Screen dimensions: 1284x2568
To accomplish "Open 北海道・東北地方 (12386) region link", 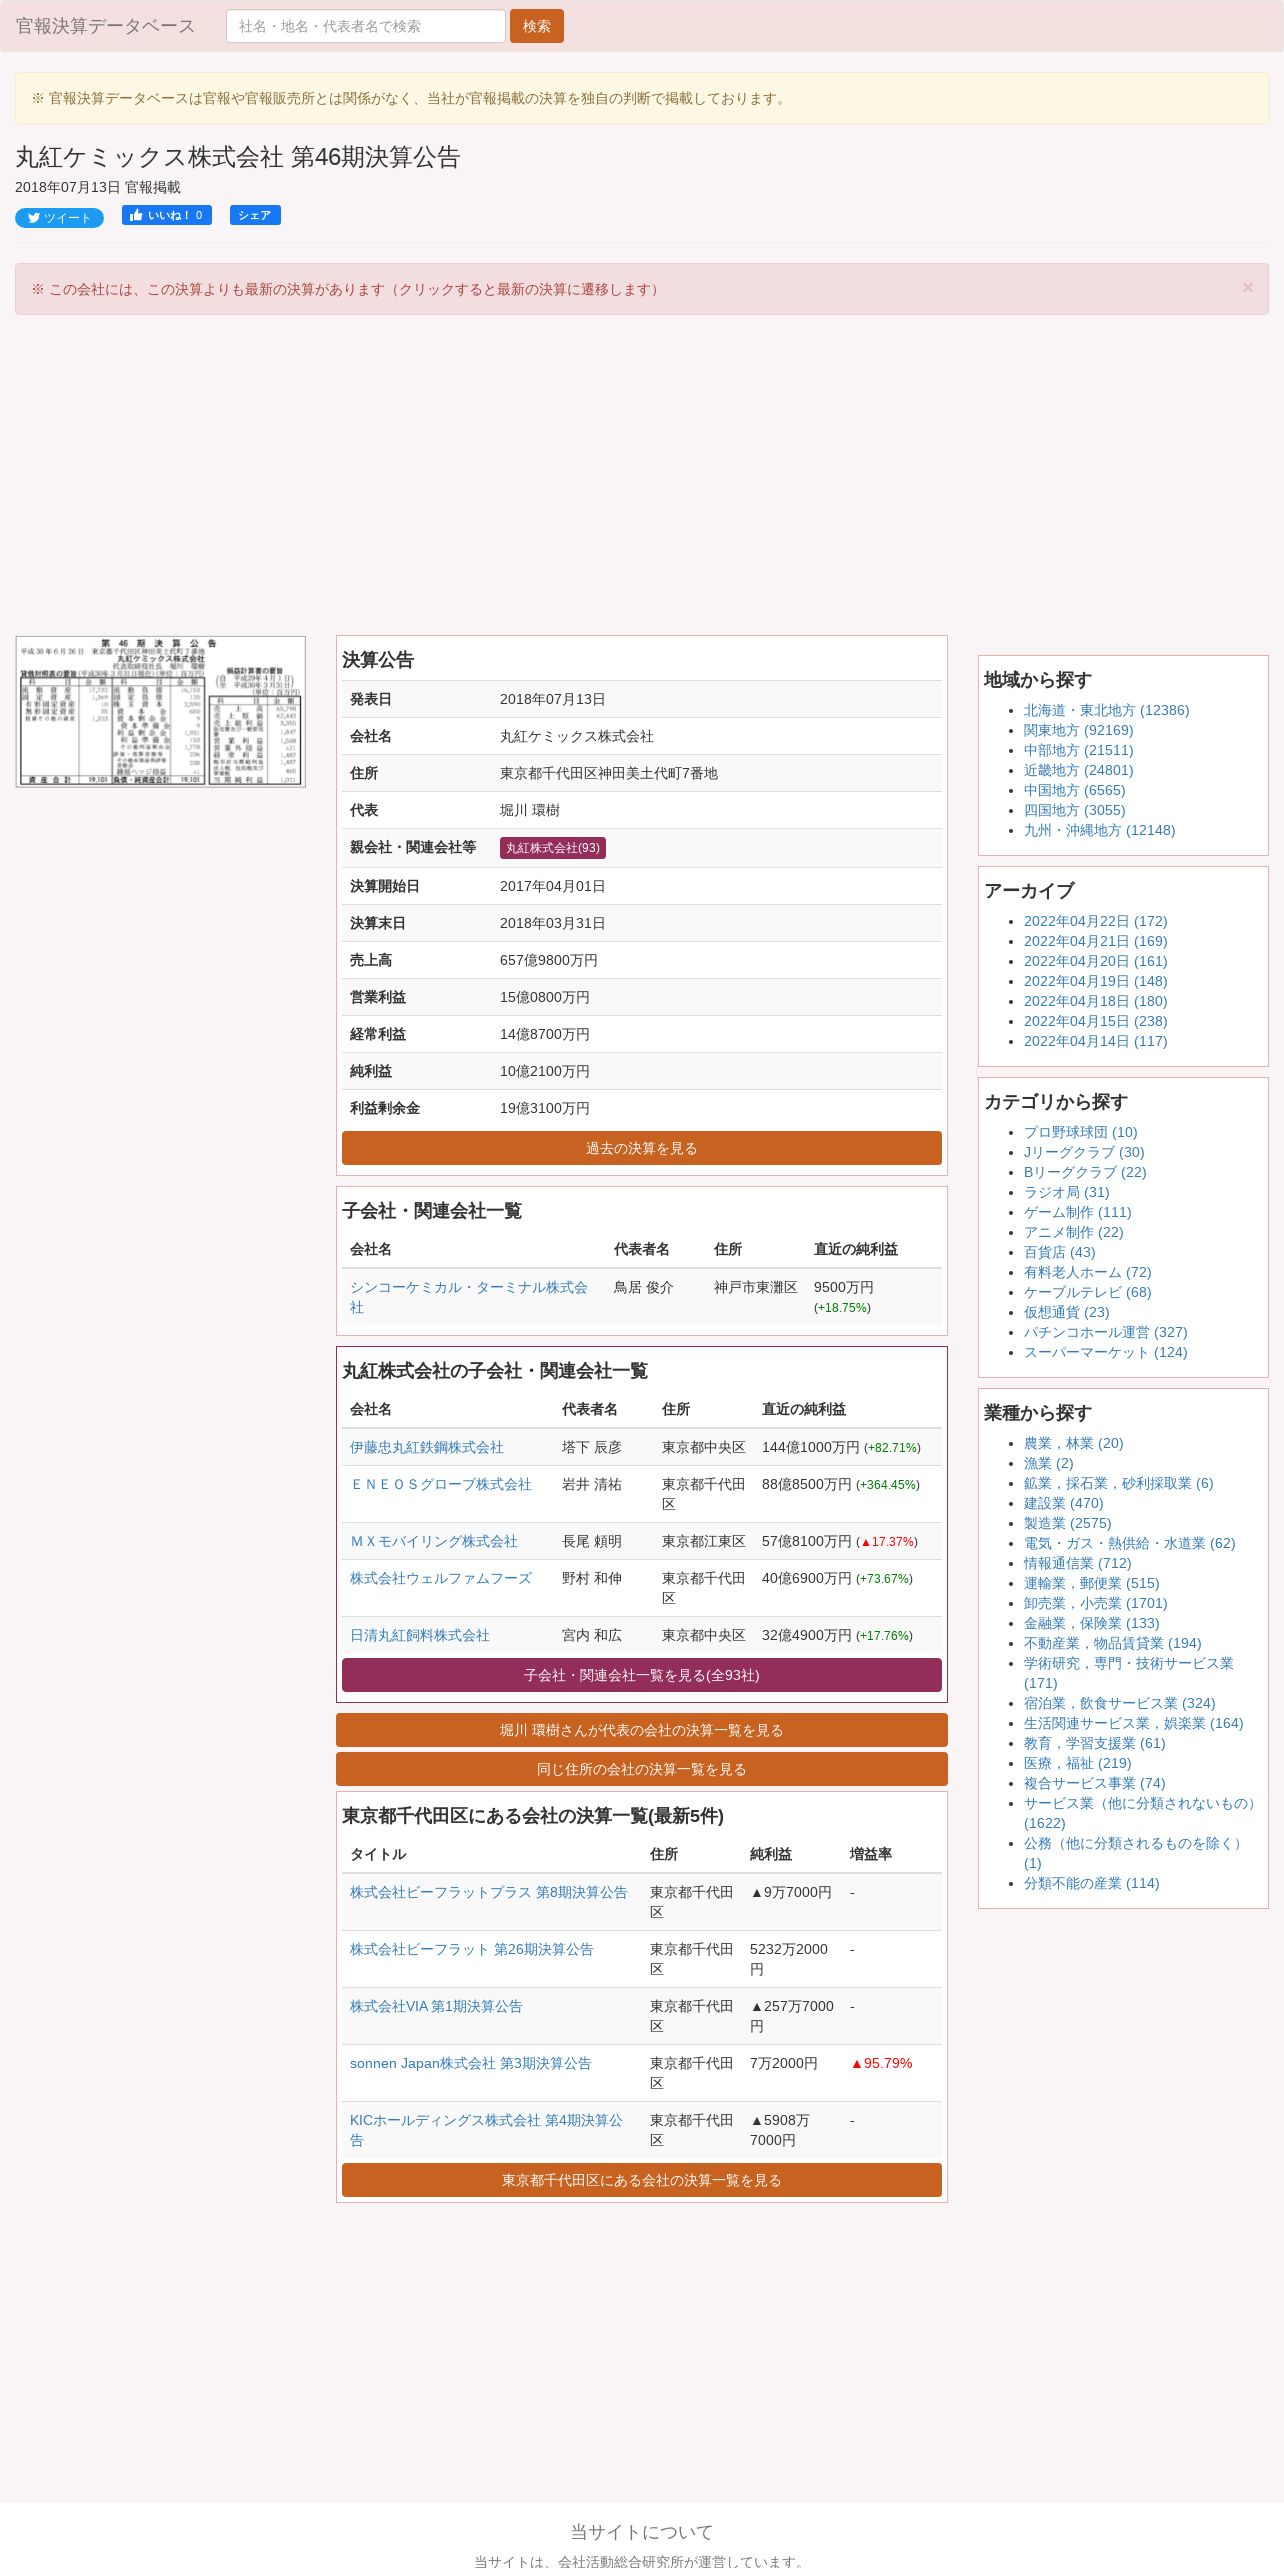I will tap(1106, 710).
